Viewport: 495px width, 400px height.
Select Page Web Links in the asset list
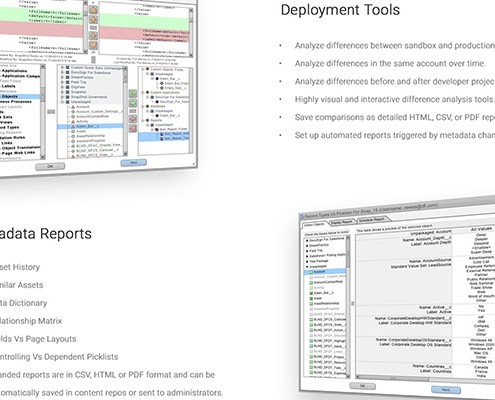(18, 153)
